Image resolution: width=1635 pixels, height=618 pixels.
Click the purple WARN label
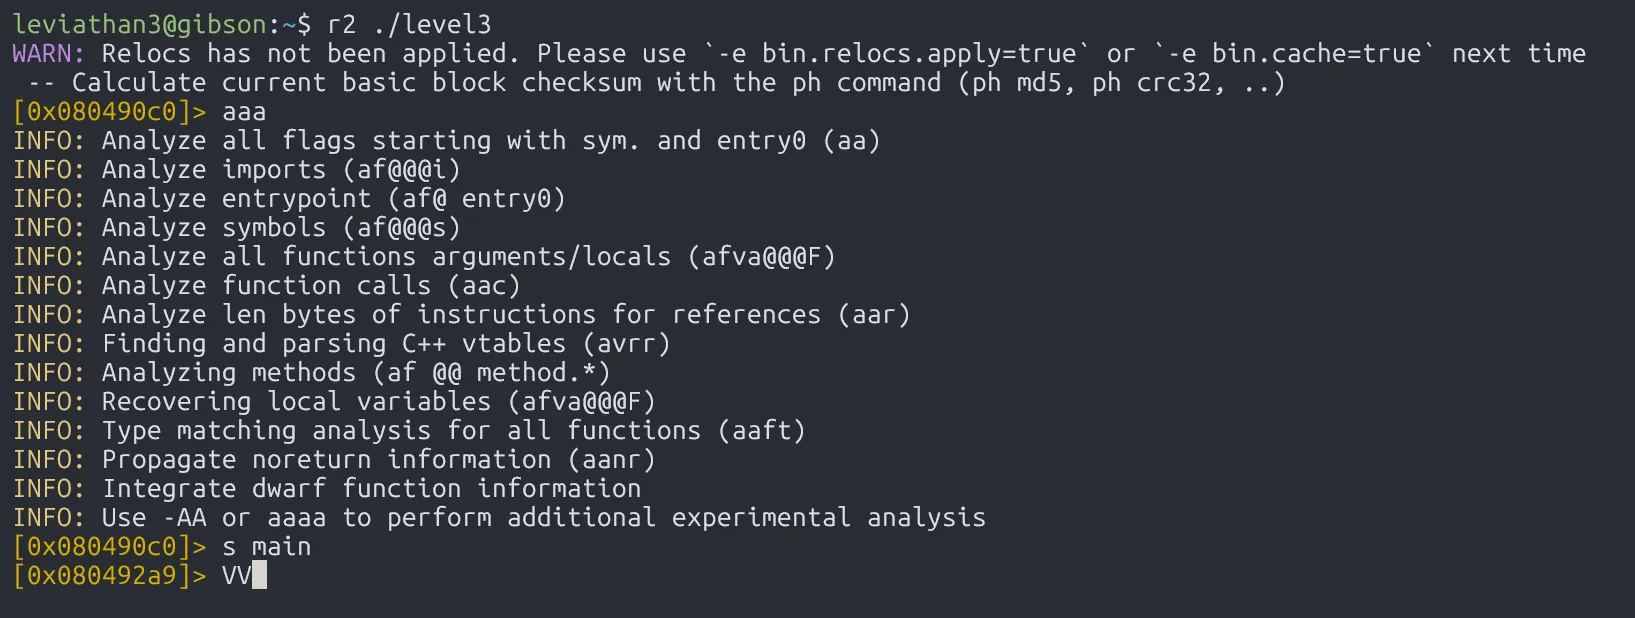(48, 53)
